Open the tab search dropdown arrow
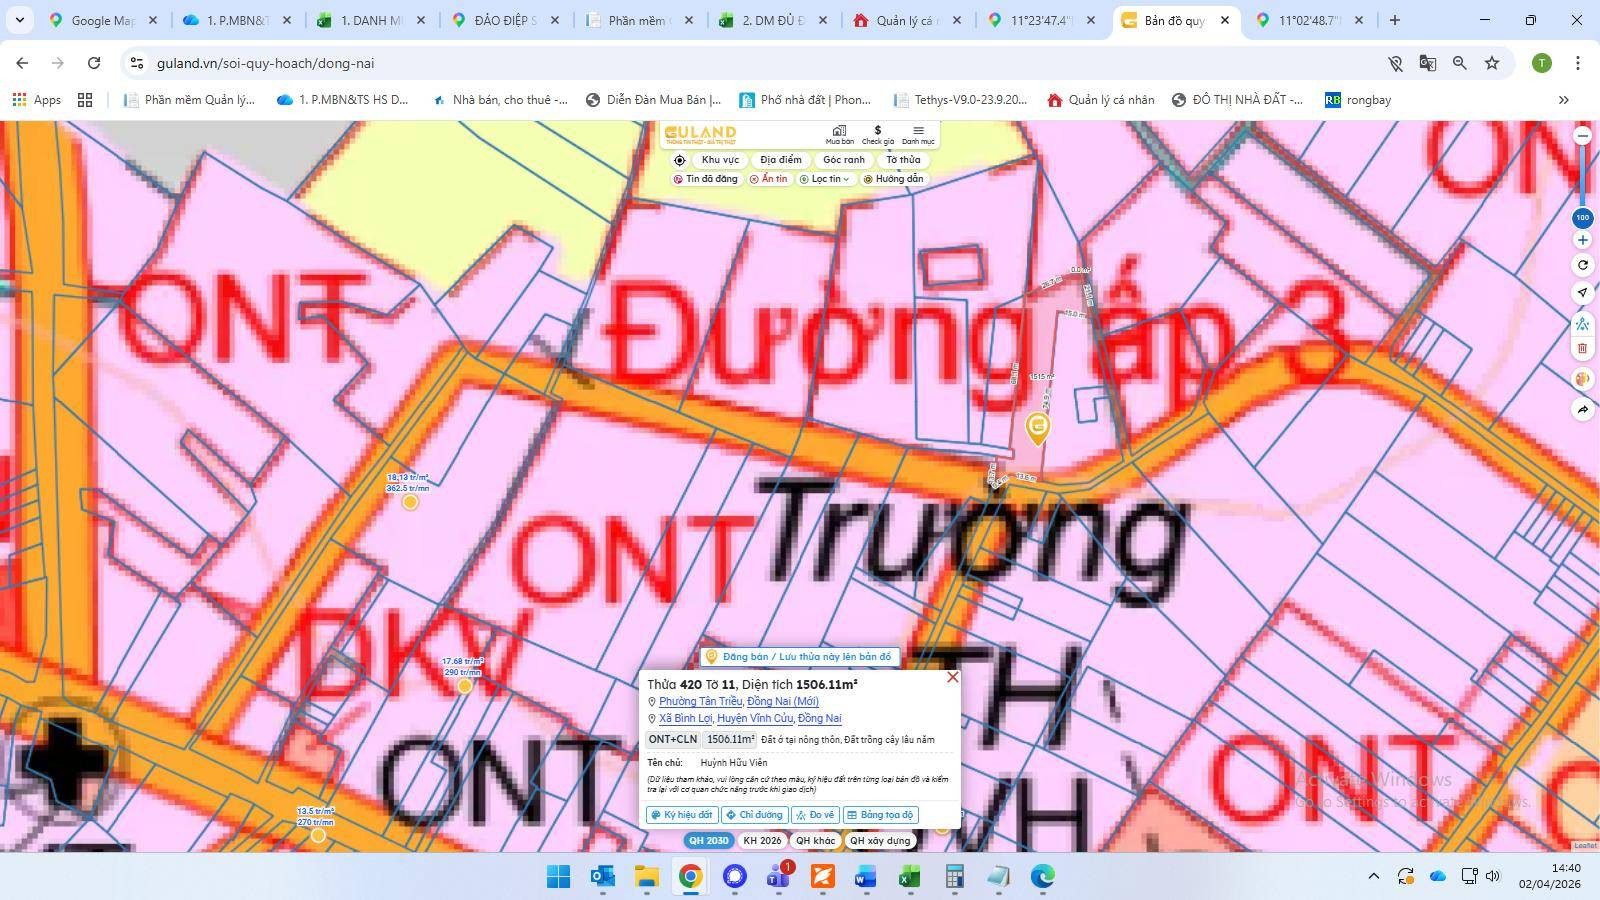The height and width of the screenshot is (900, 1600). (19, 20)
